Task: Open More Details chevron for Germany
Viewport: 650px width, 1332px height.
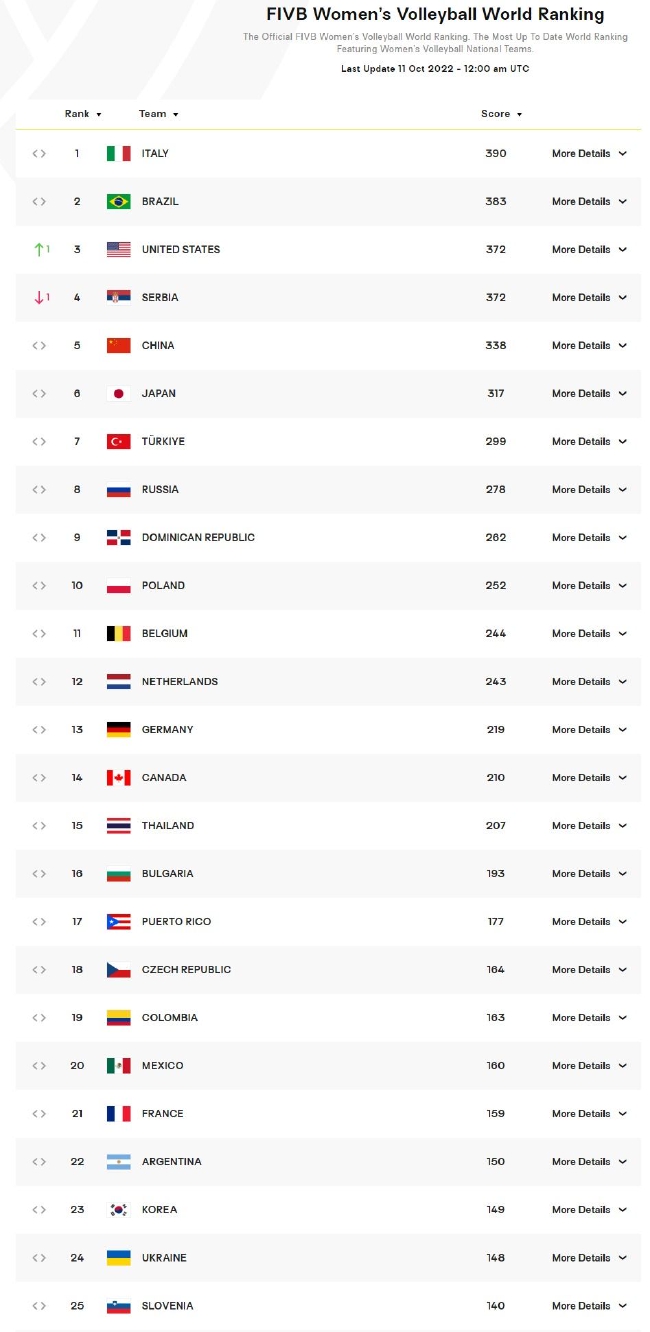Action: pos(622,730)
